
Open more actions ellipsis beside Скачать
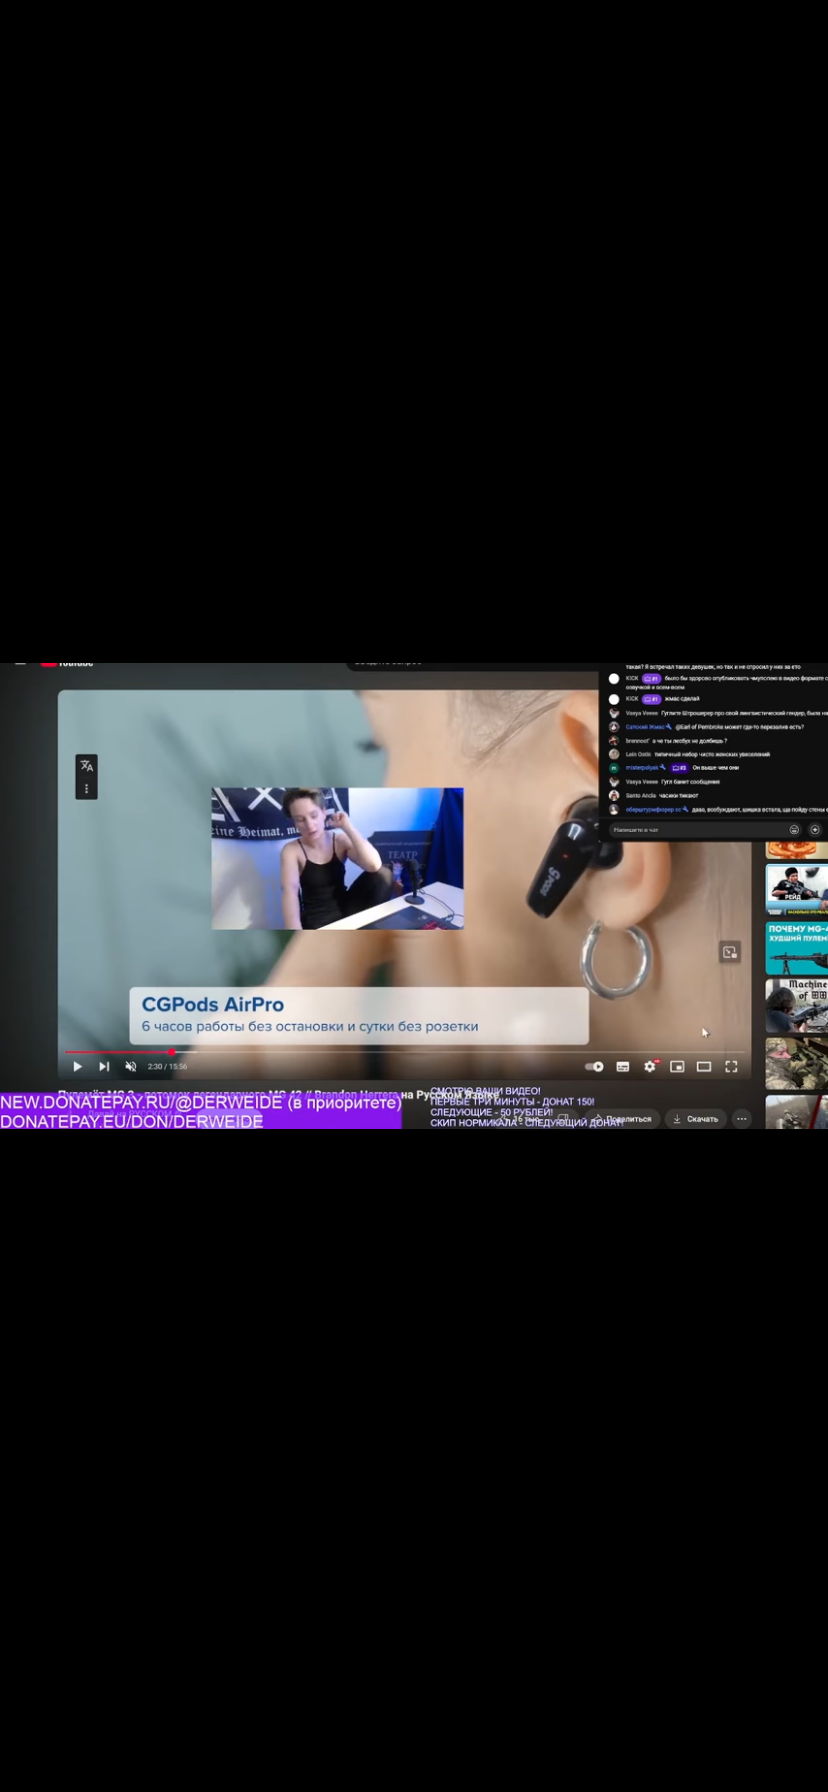(741, 1119)
